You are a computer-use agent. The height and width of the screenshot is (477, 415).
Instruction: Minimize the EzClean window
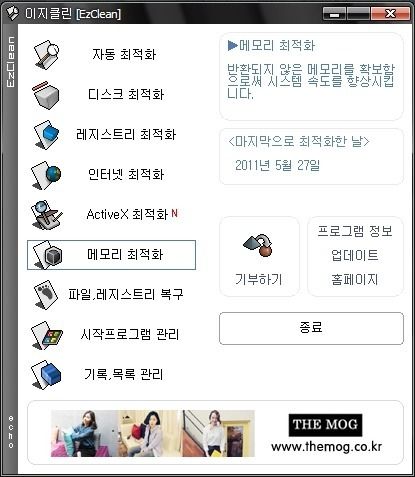335,14
